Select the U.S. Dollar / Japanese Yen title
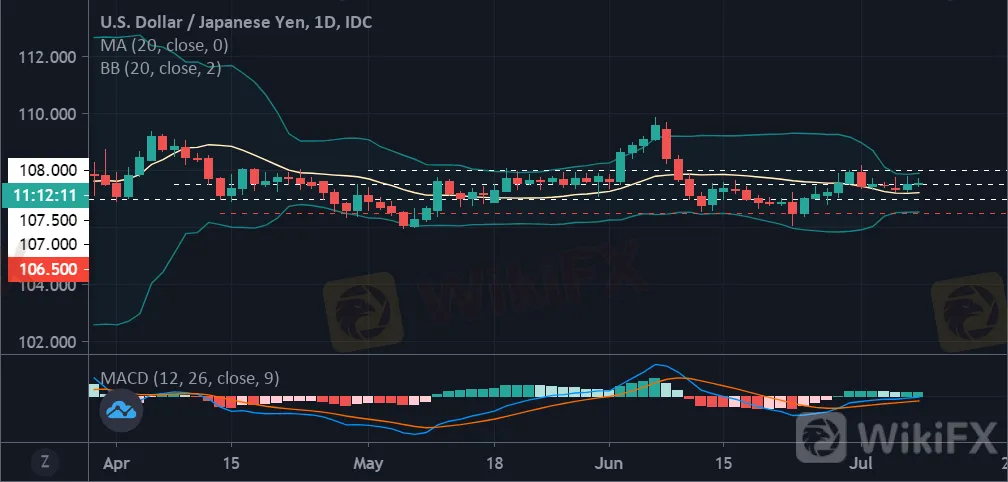The width and height of the screenshot is (1008, 482). pyautogui.click(x=236, y=22)
